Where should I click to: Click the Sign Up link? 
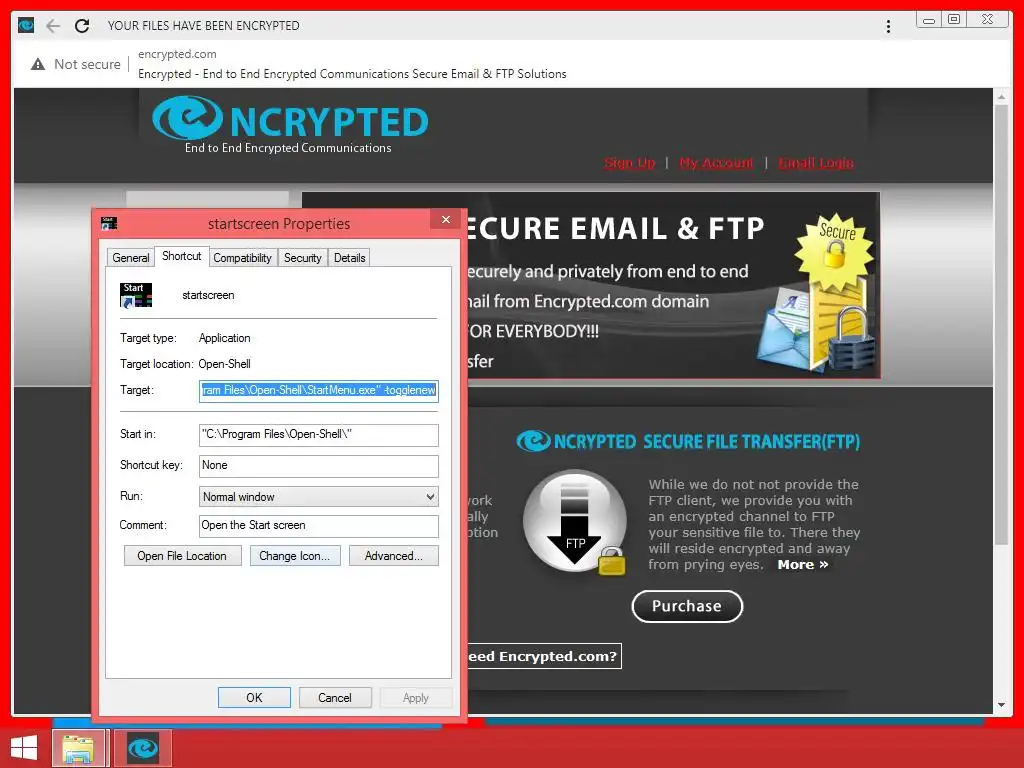[x=630, y=163]
